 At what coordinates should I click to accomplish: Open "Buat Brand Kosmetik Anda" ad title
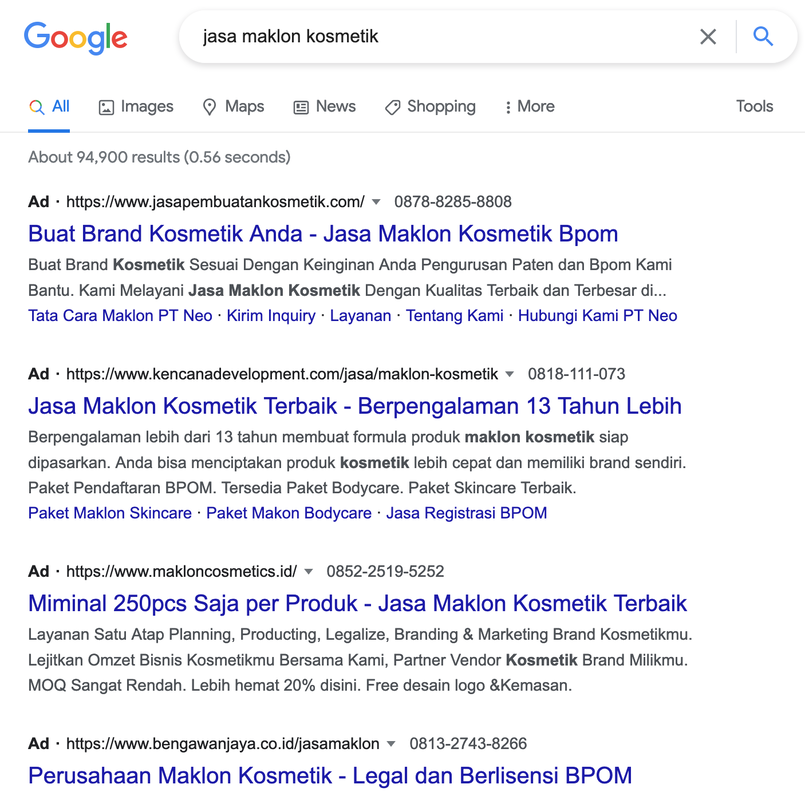[323, 234]
